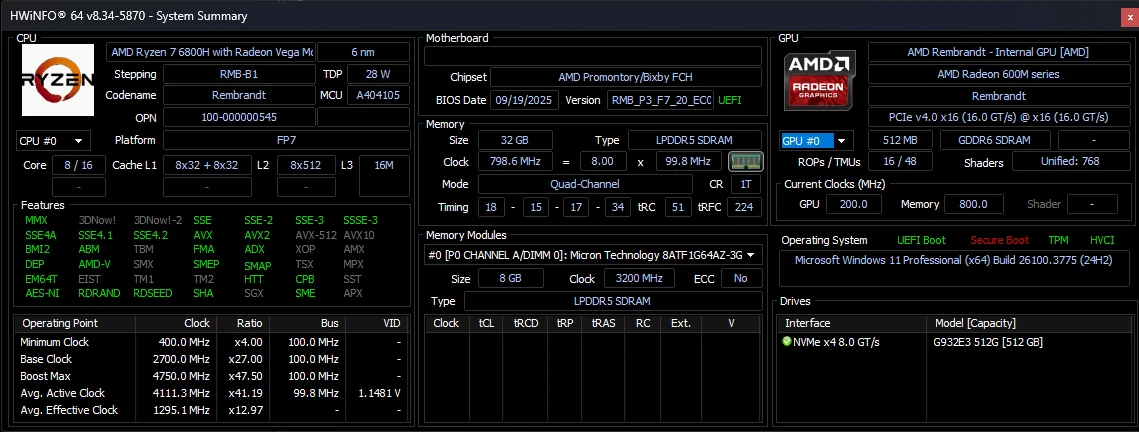Click the 8 / 16 core count field
This screenshot has height=432, width=1139.
coord(78,165)
